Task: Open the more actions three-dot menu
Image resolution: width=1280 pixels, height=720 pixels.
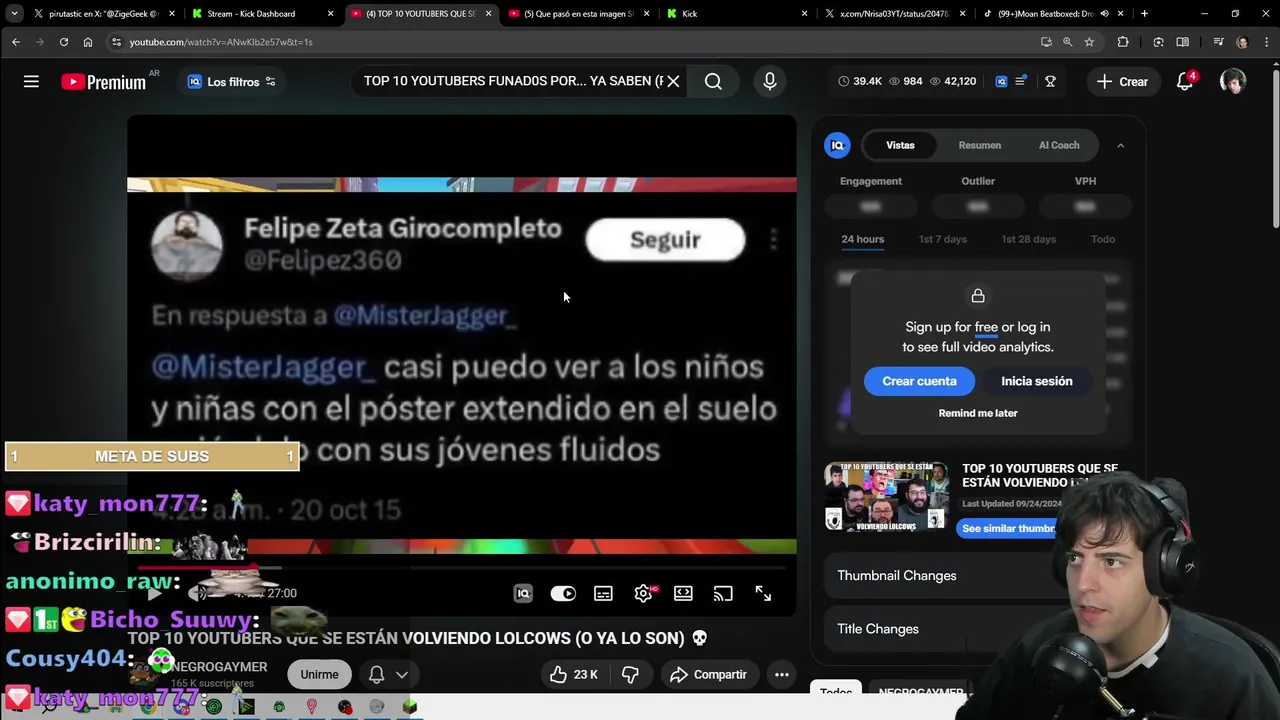Action: pyautogui.click(x=782, y=675)
